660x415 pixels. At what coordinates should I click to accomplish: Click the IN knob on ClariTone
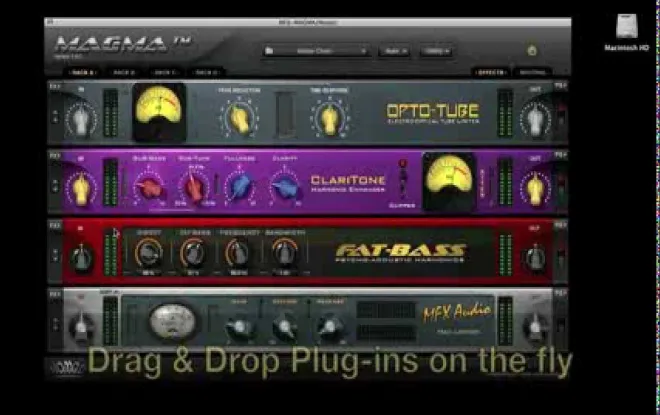click(x=81, y=189)
